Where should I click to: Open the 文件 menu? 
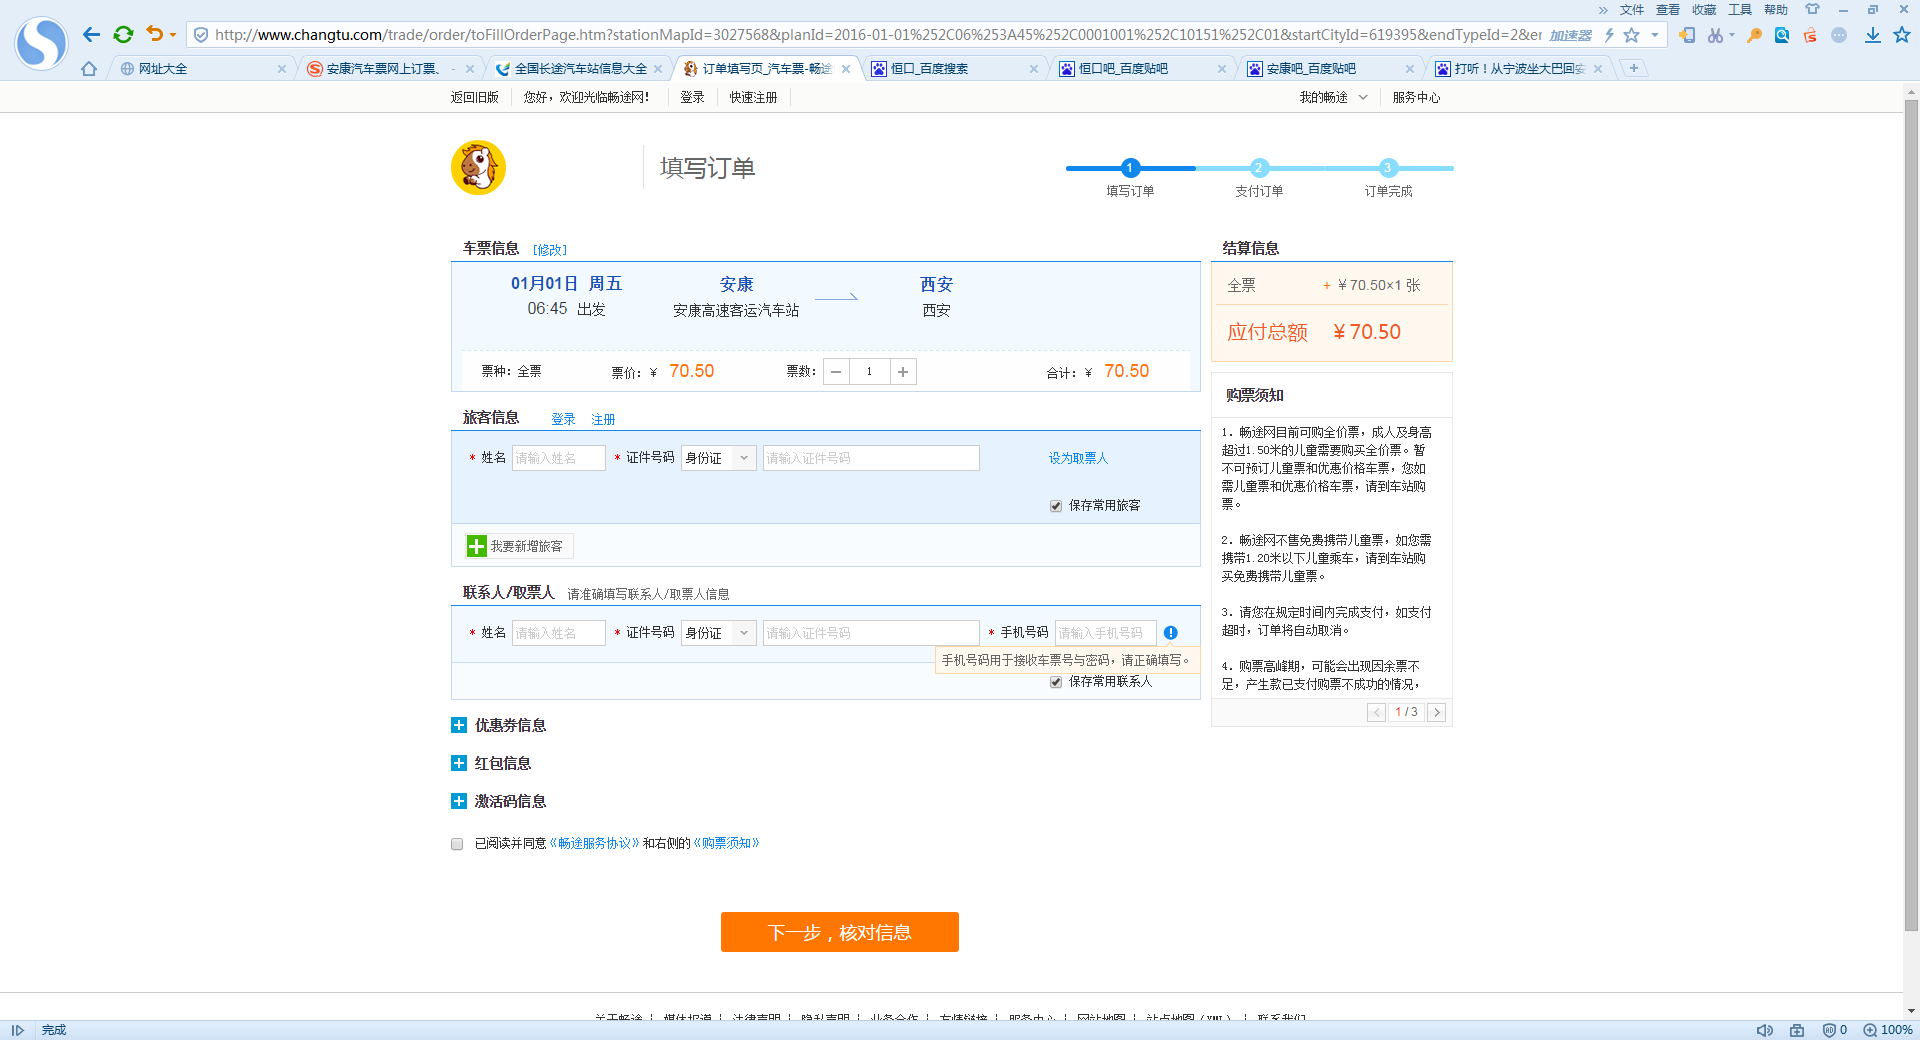(1632, 10)
